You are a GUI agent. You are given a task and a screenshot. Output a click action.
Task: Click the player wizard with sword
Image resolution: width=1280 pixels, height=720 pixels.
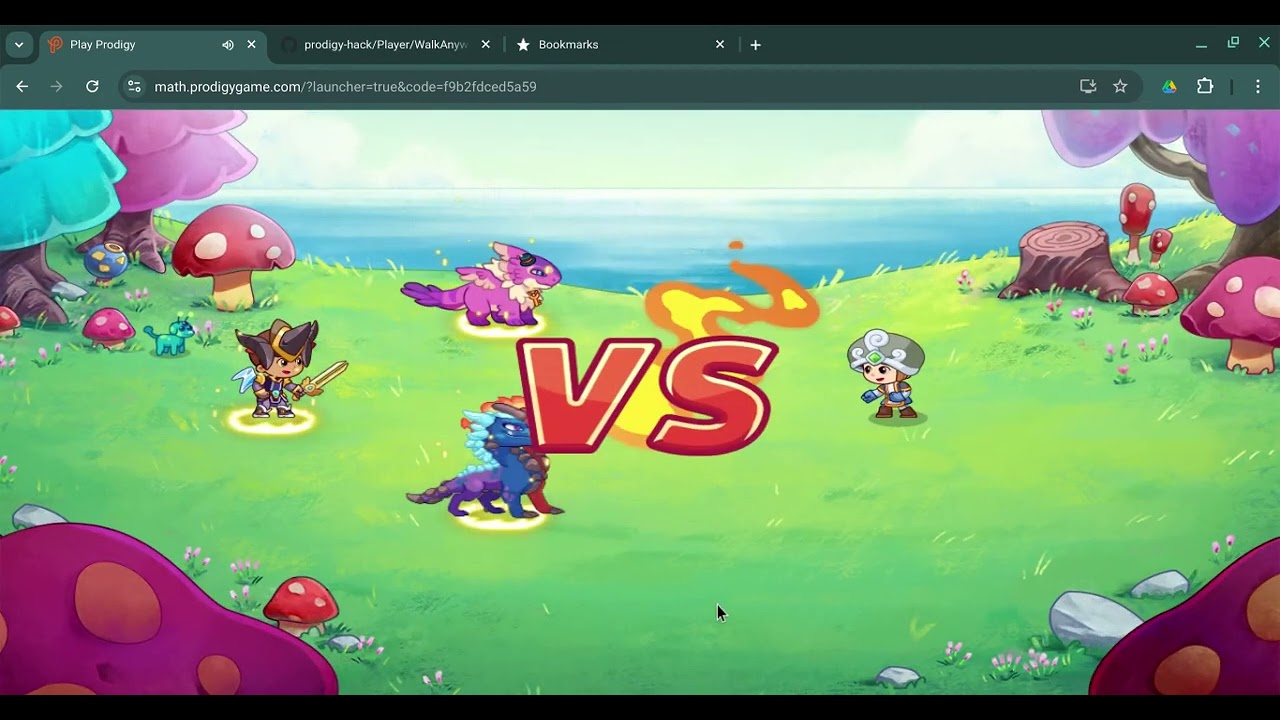pyautogui.click(x=283, y=370)
